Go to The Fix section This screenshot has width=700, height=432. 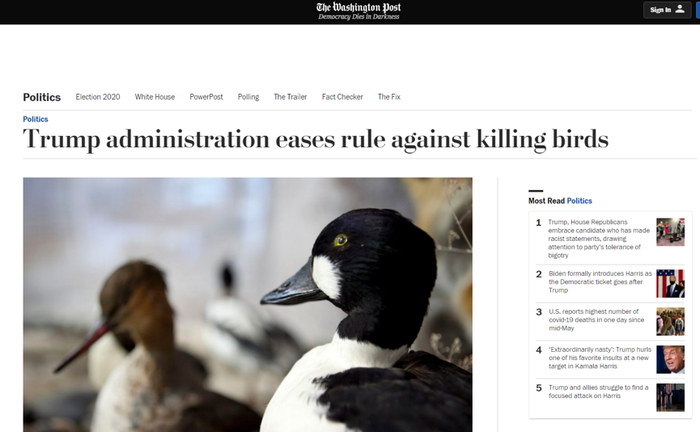pyautogui.click(x=389, y=97)
